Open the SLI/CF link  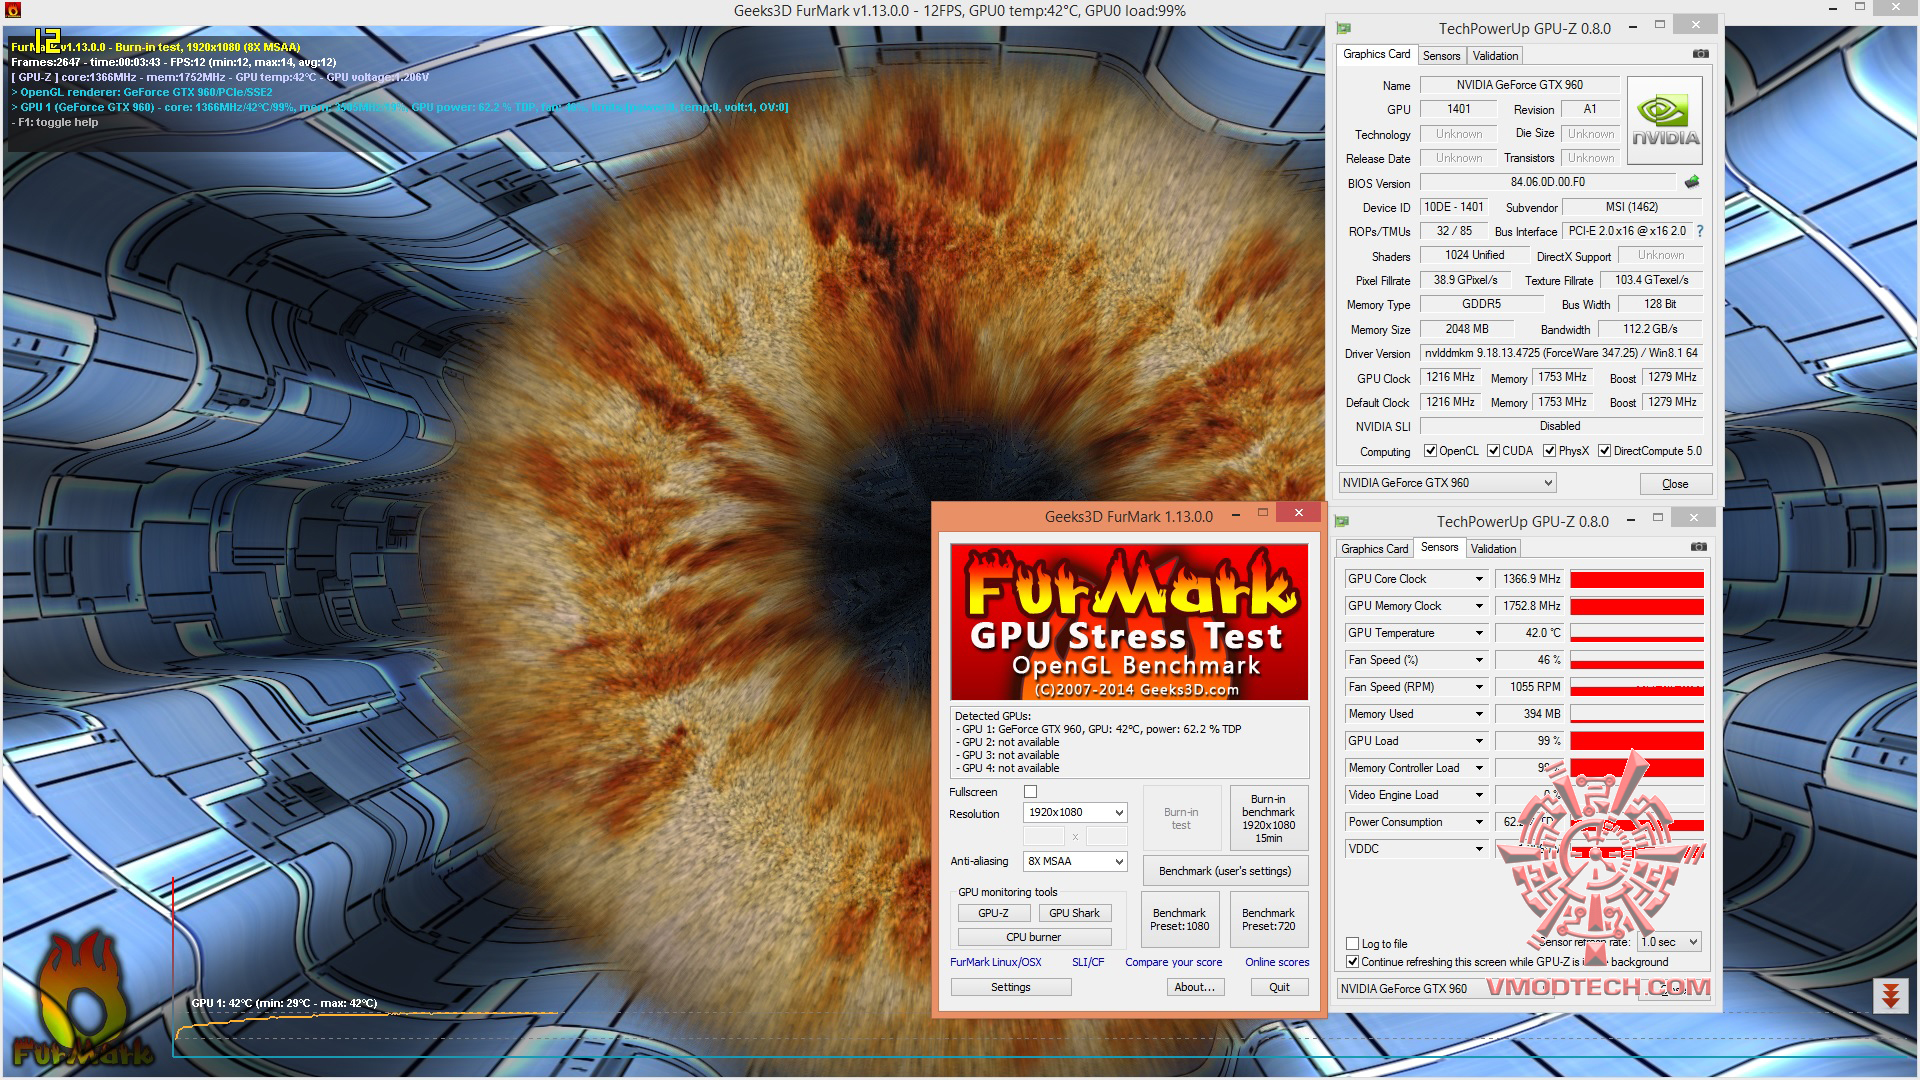point(1088,962)
